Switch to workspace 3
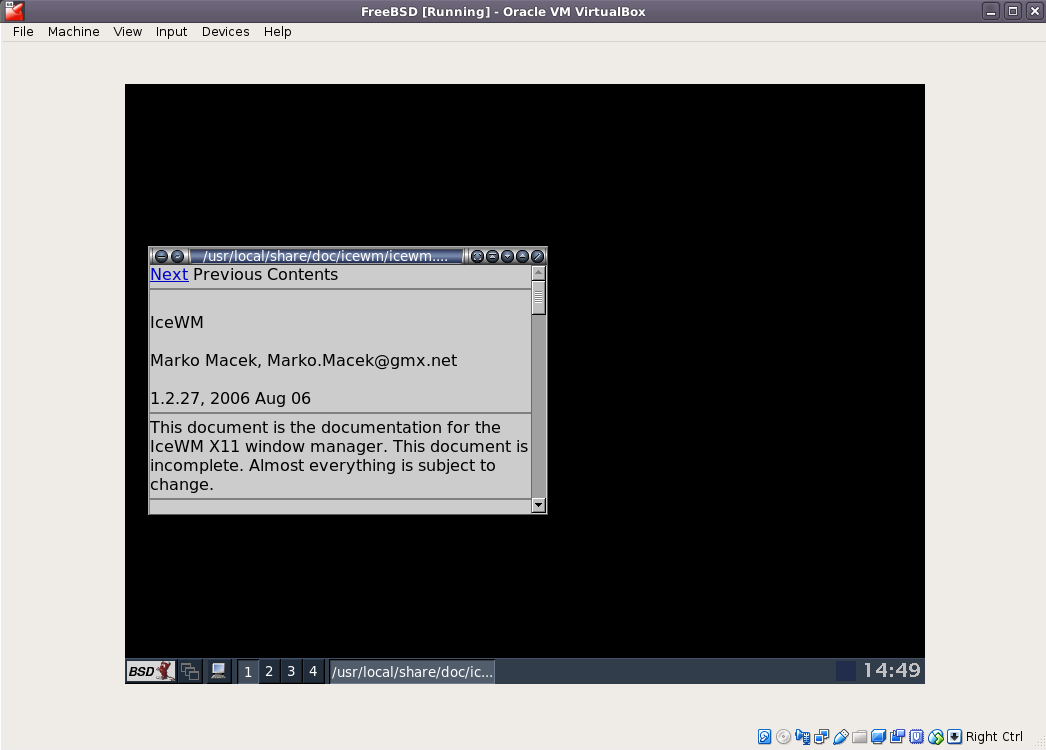This screenshot has width=1046, height=750. point(291,671)
